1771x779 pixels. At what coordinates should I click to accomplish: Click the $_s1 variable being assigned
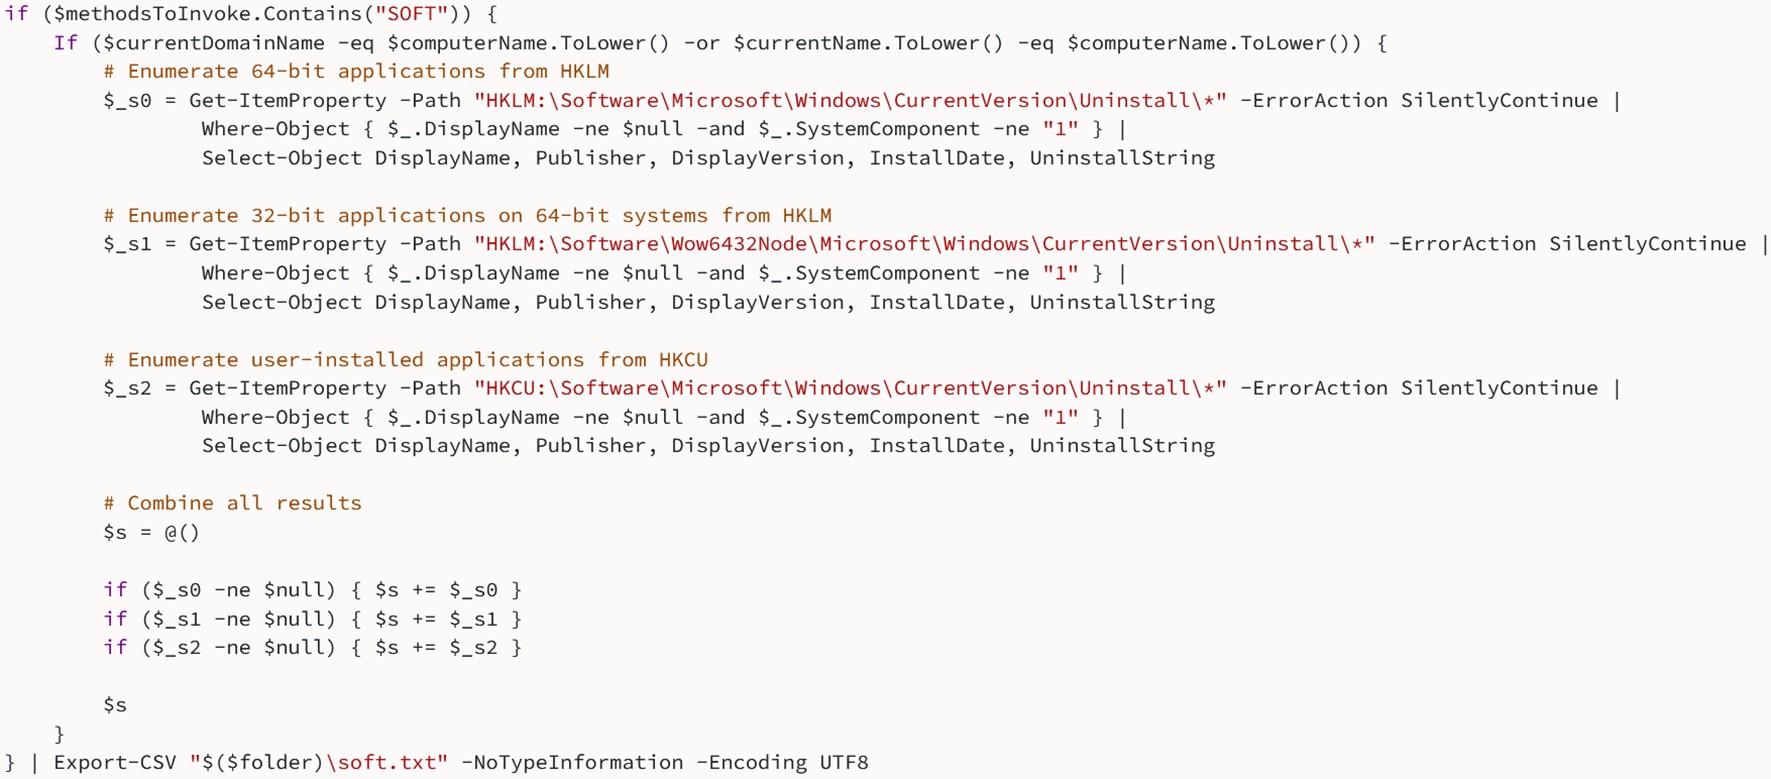pos(127,244)
